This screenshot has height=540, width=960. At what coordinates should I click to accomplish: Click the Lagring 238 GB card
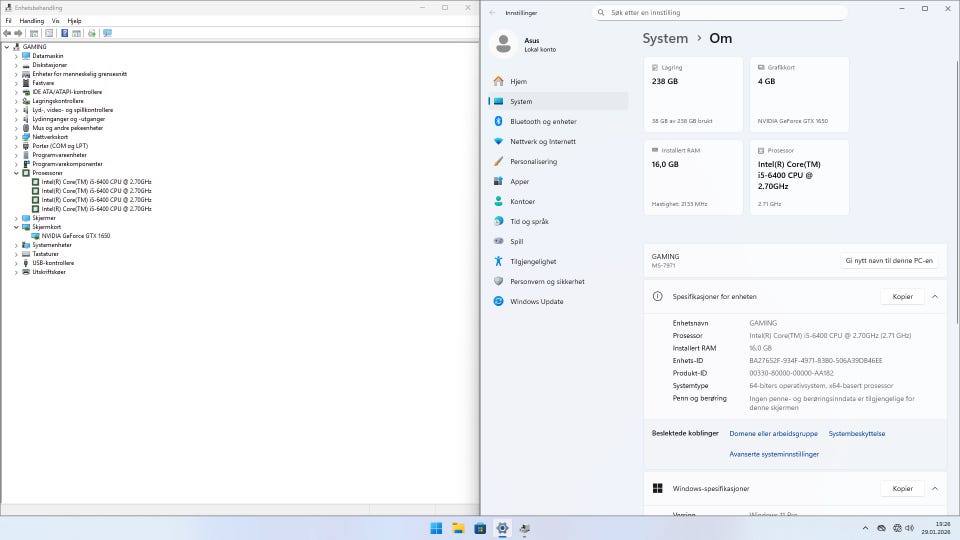click(x=693, y=94)
